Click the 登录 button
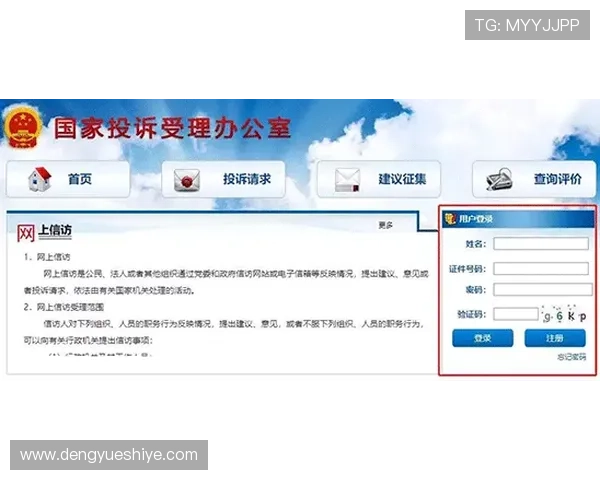 483,338
